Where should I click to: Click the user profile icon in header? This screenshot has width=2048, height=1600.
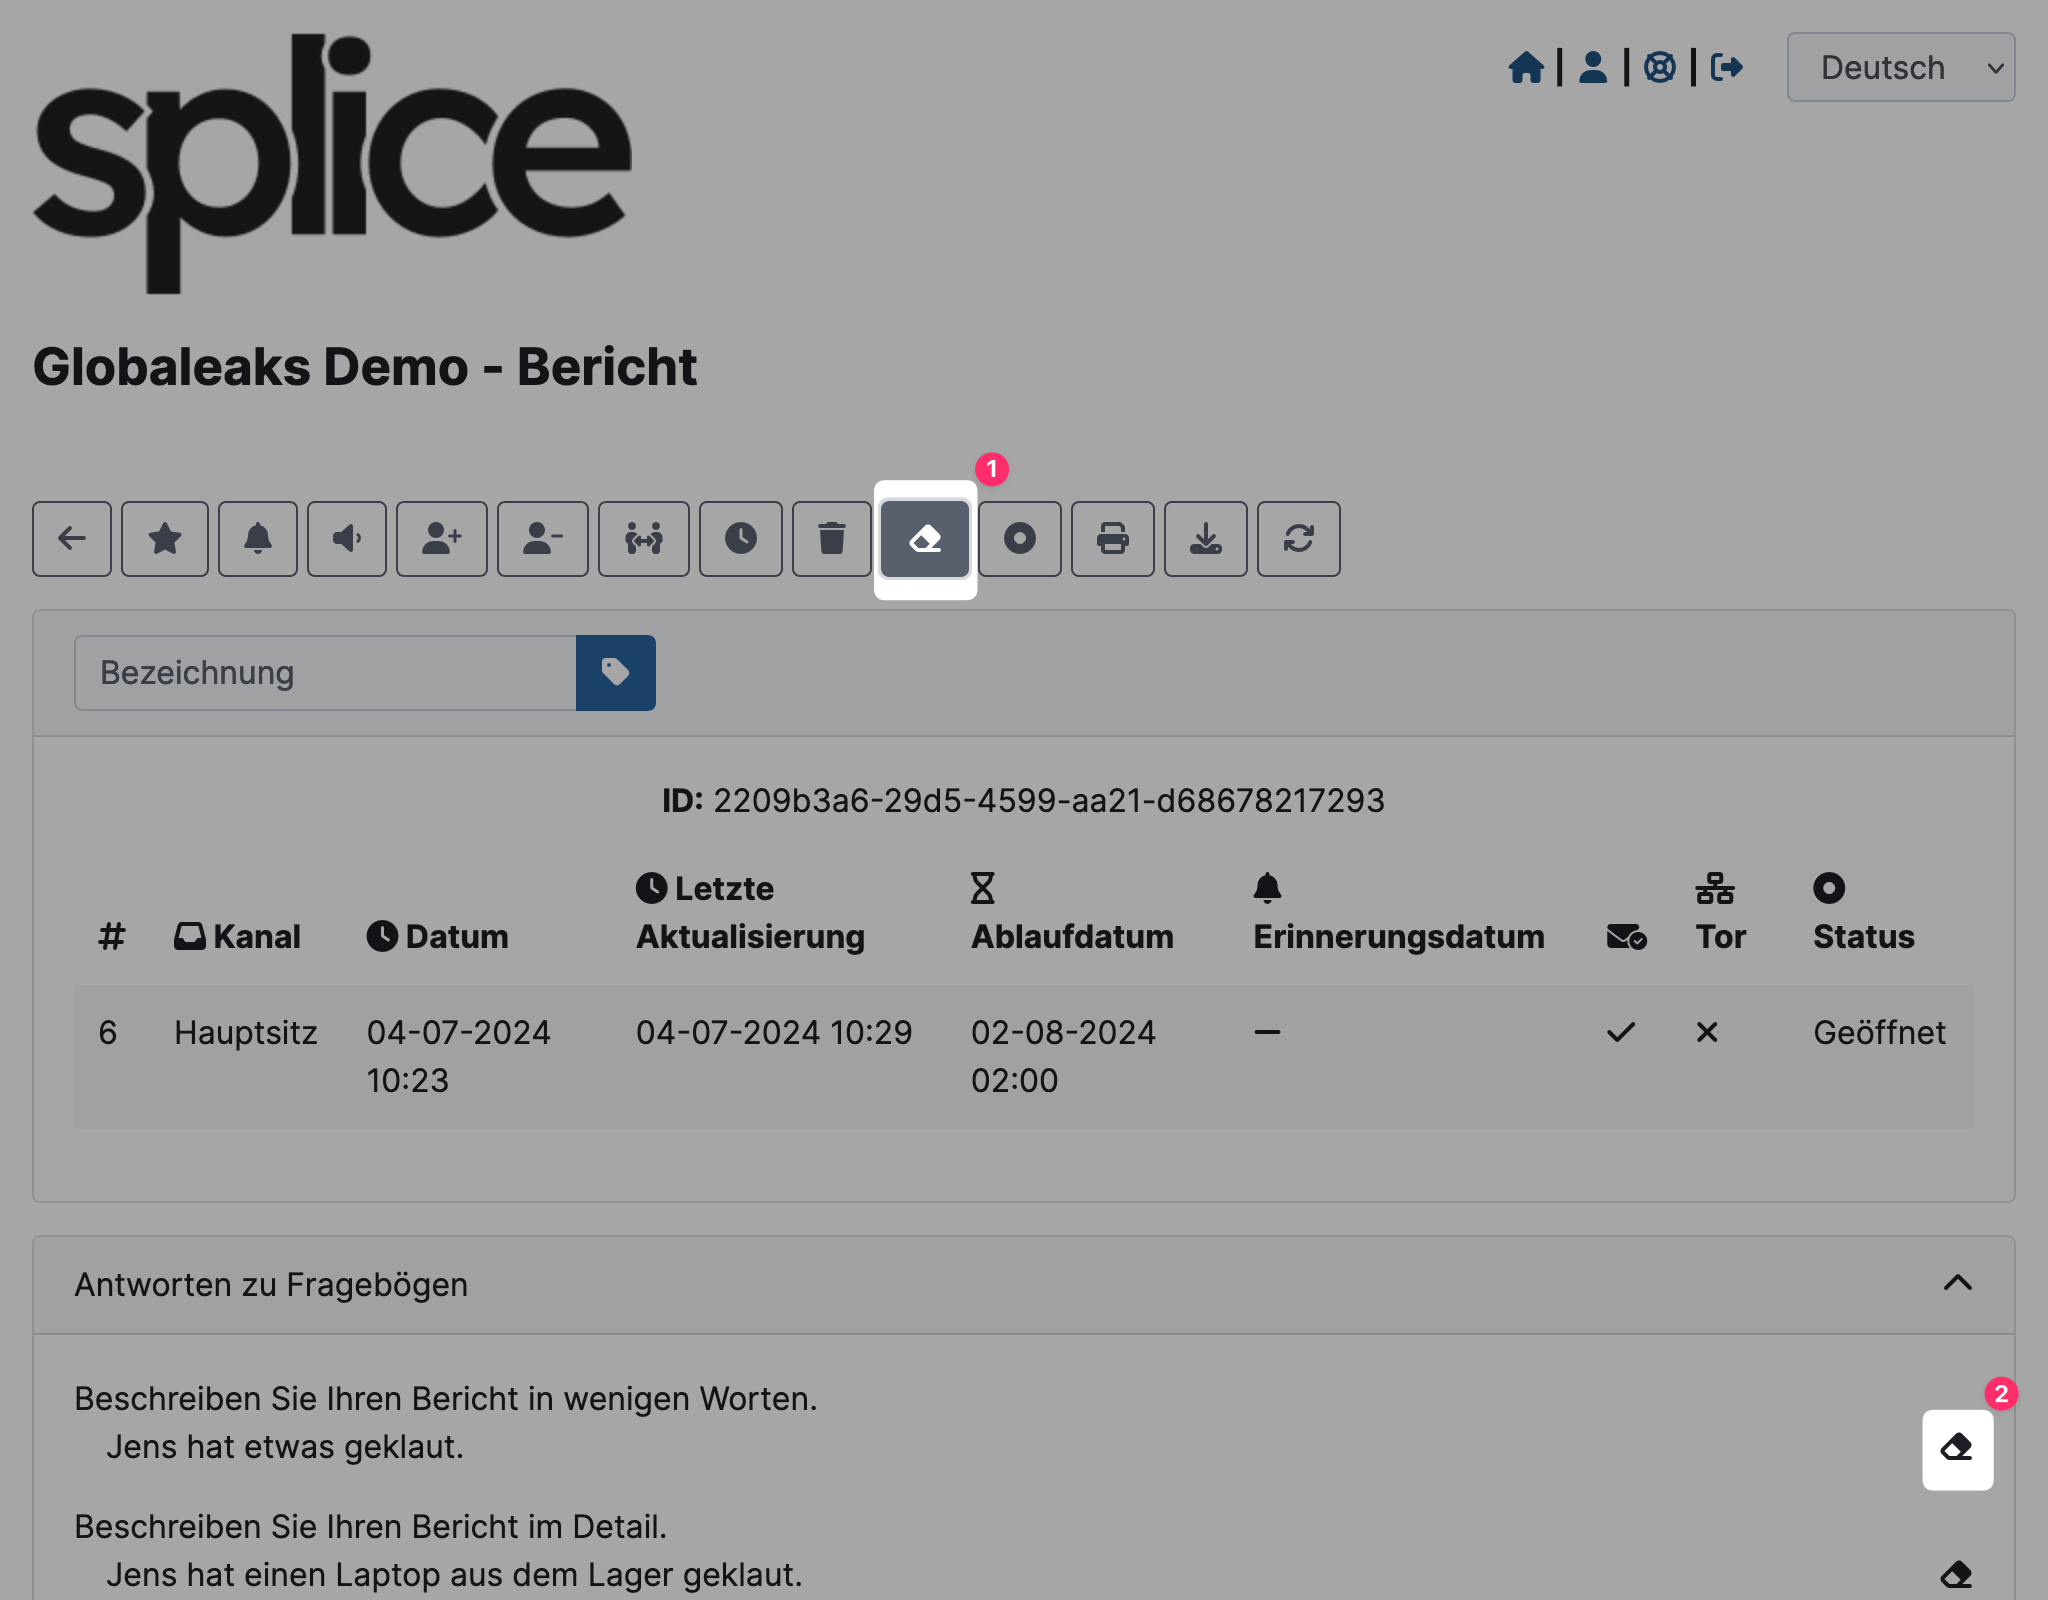coord(1591,68)
